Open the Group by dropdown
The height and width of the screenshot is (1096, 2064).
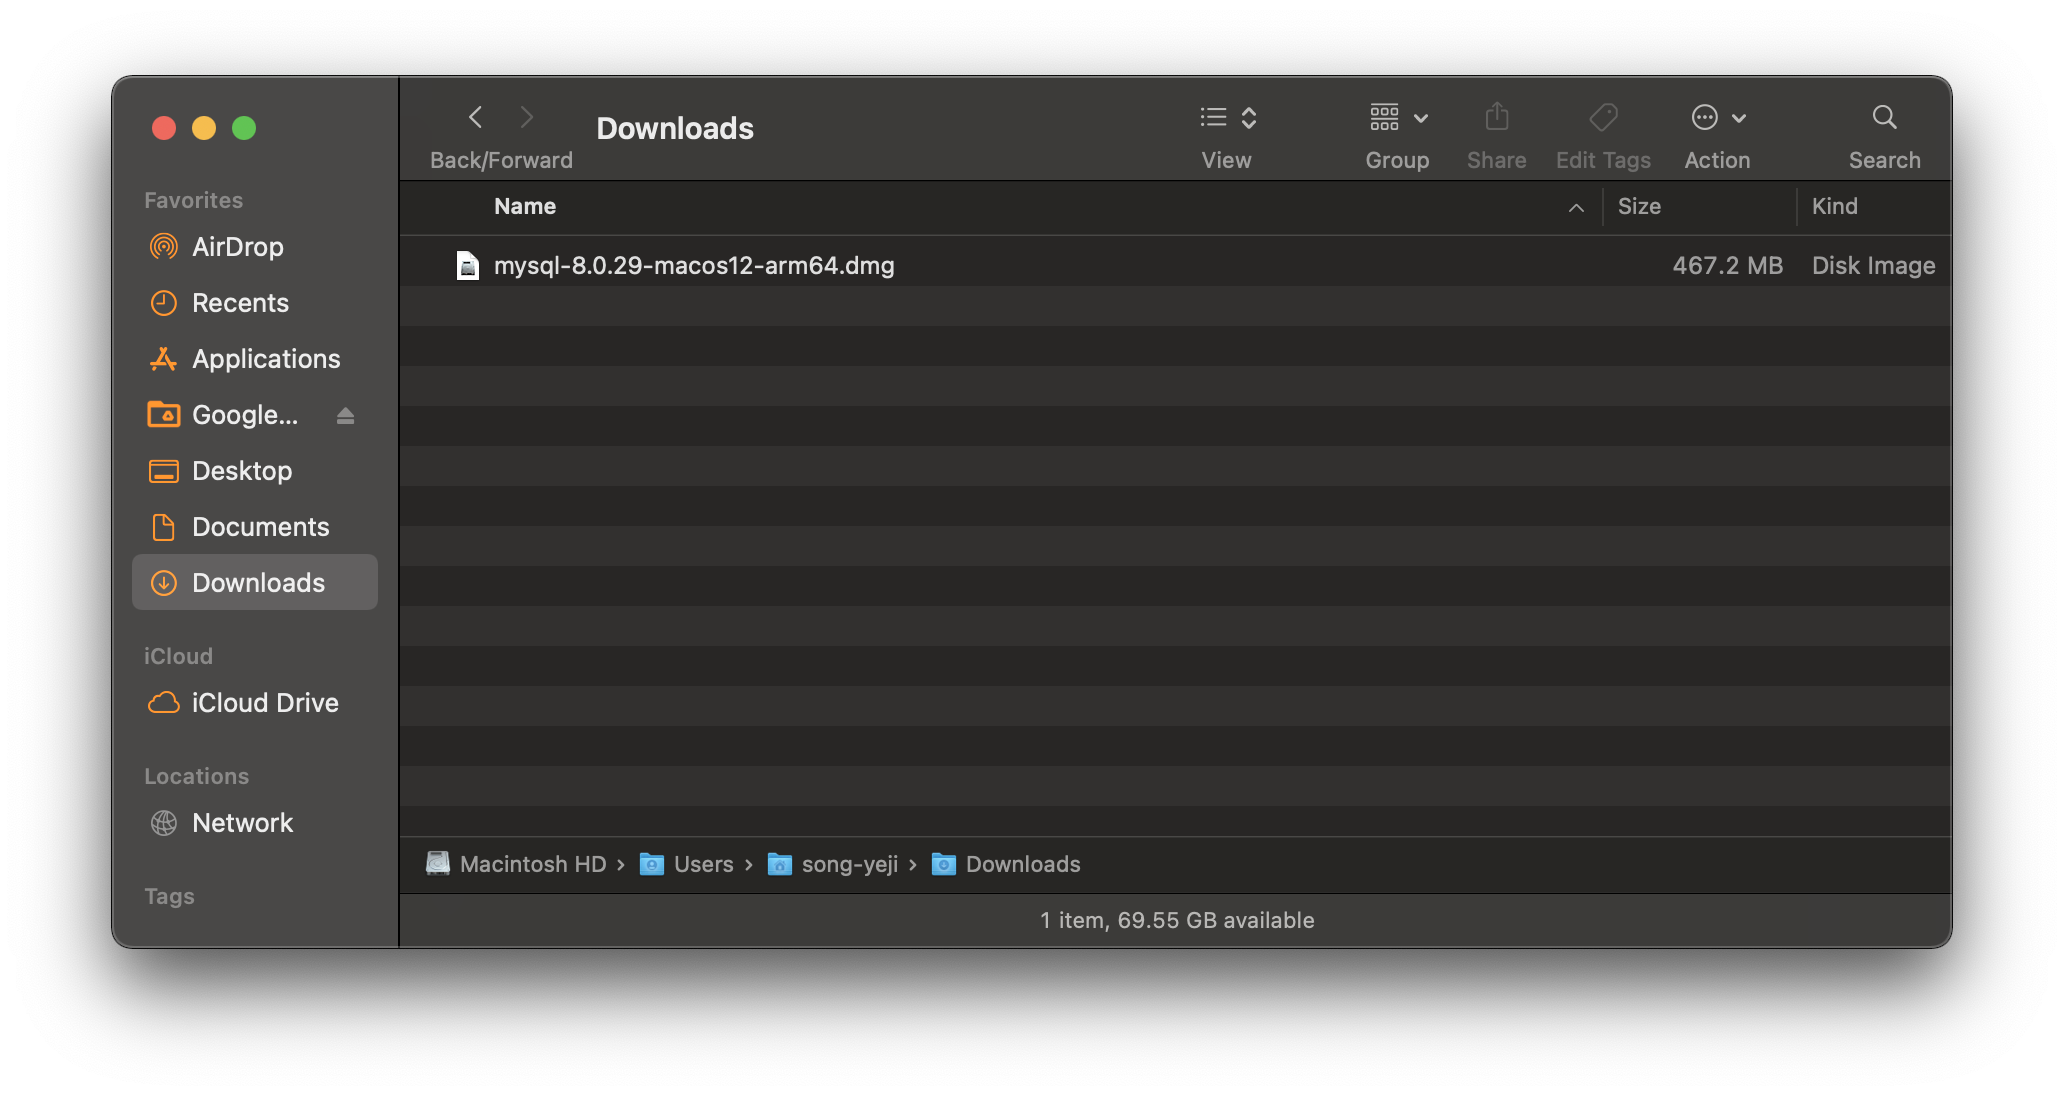[x=1398, y=118]
